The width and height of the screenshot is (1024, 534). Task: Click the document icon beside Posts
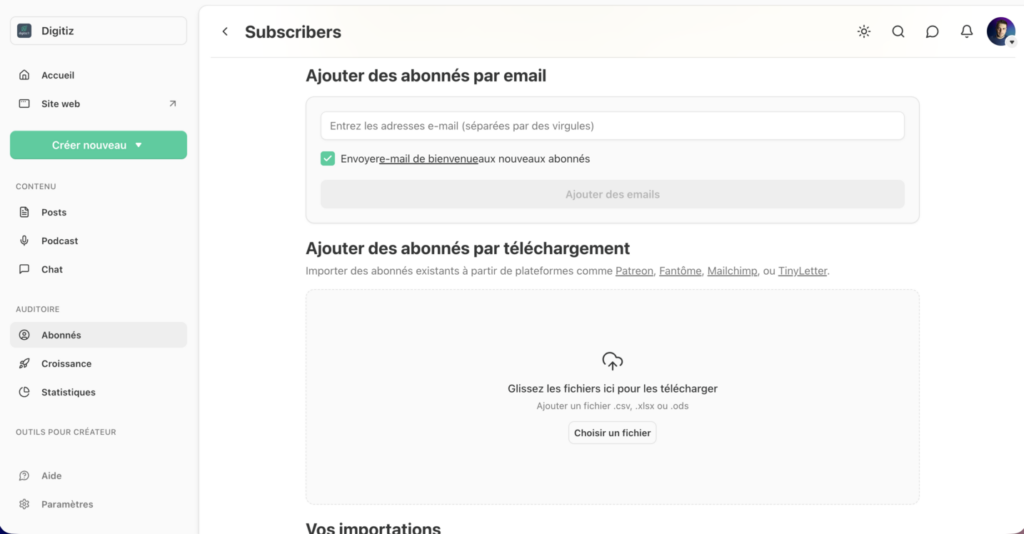click(x=24, y=212)
